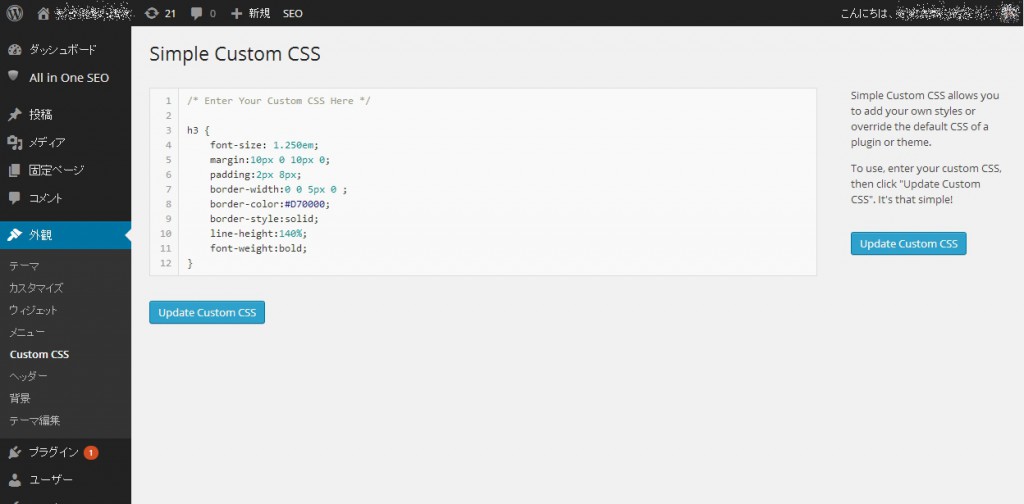The height and width of the screenshot is (504, 1024).
Task: Open the site home icon
Action: pos(43,14)
